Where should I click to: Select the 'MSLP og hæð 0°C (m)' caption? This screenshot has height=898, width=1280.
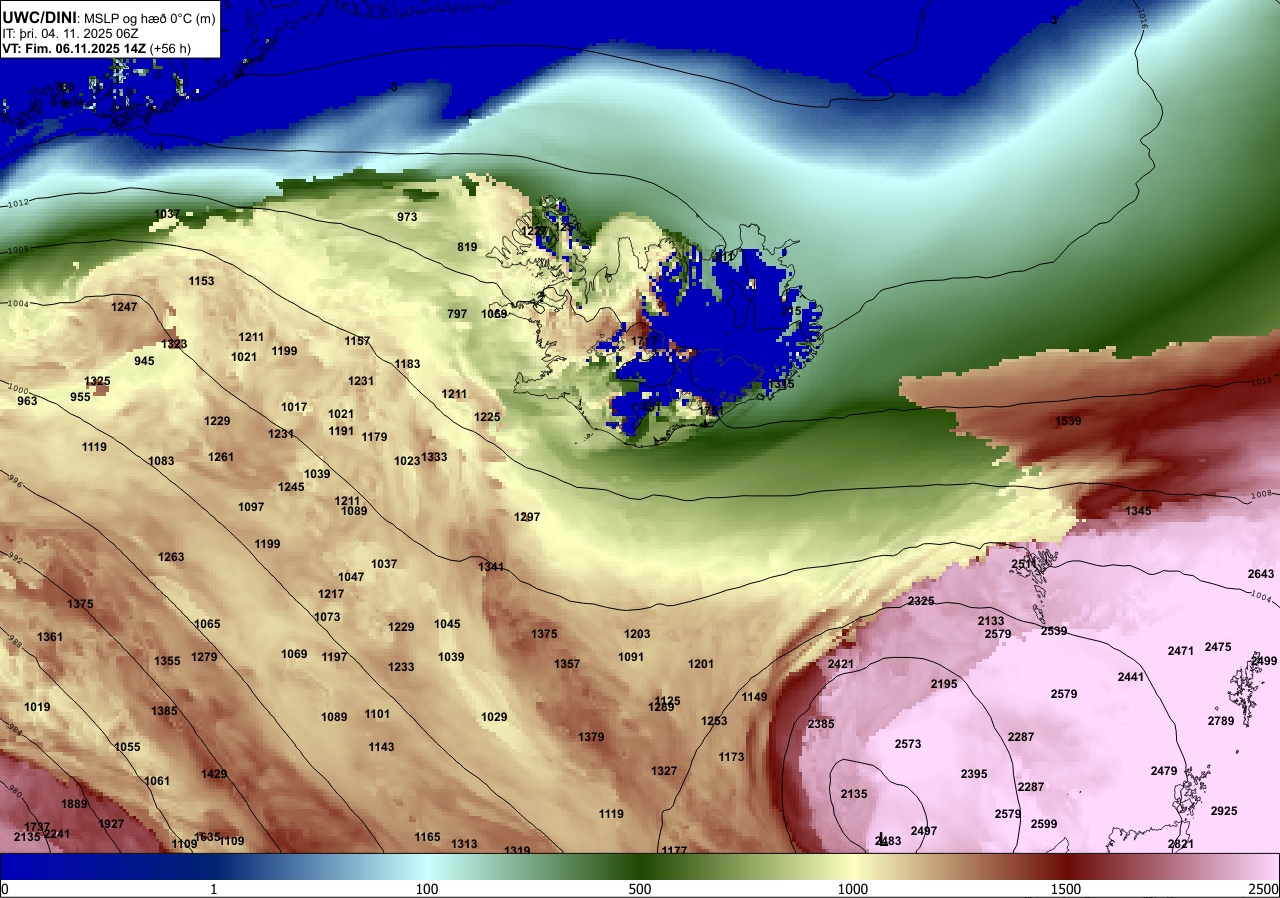pyautogui.click(x=148, y=18)
